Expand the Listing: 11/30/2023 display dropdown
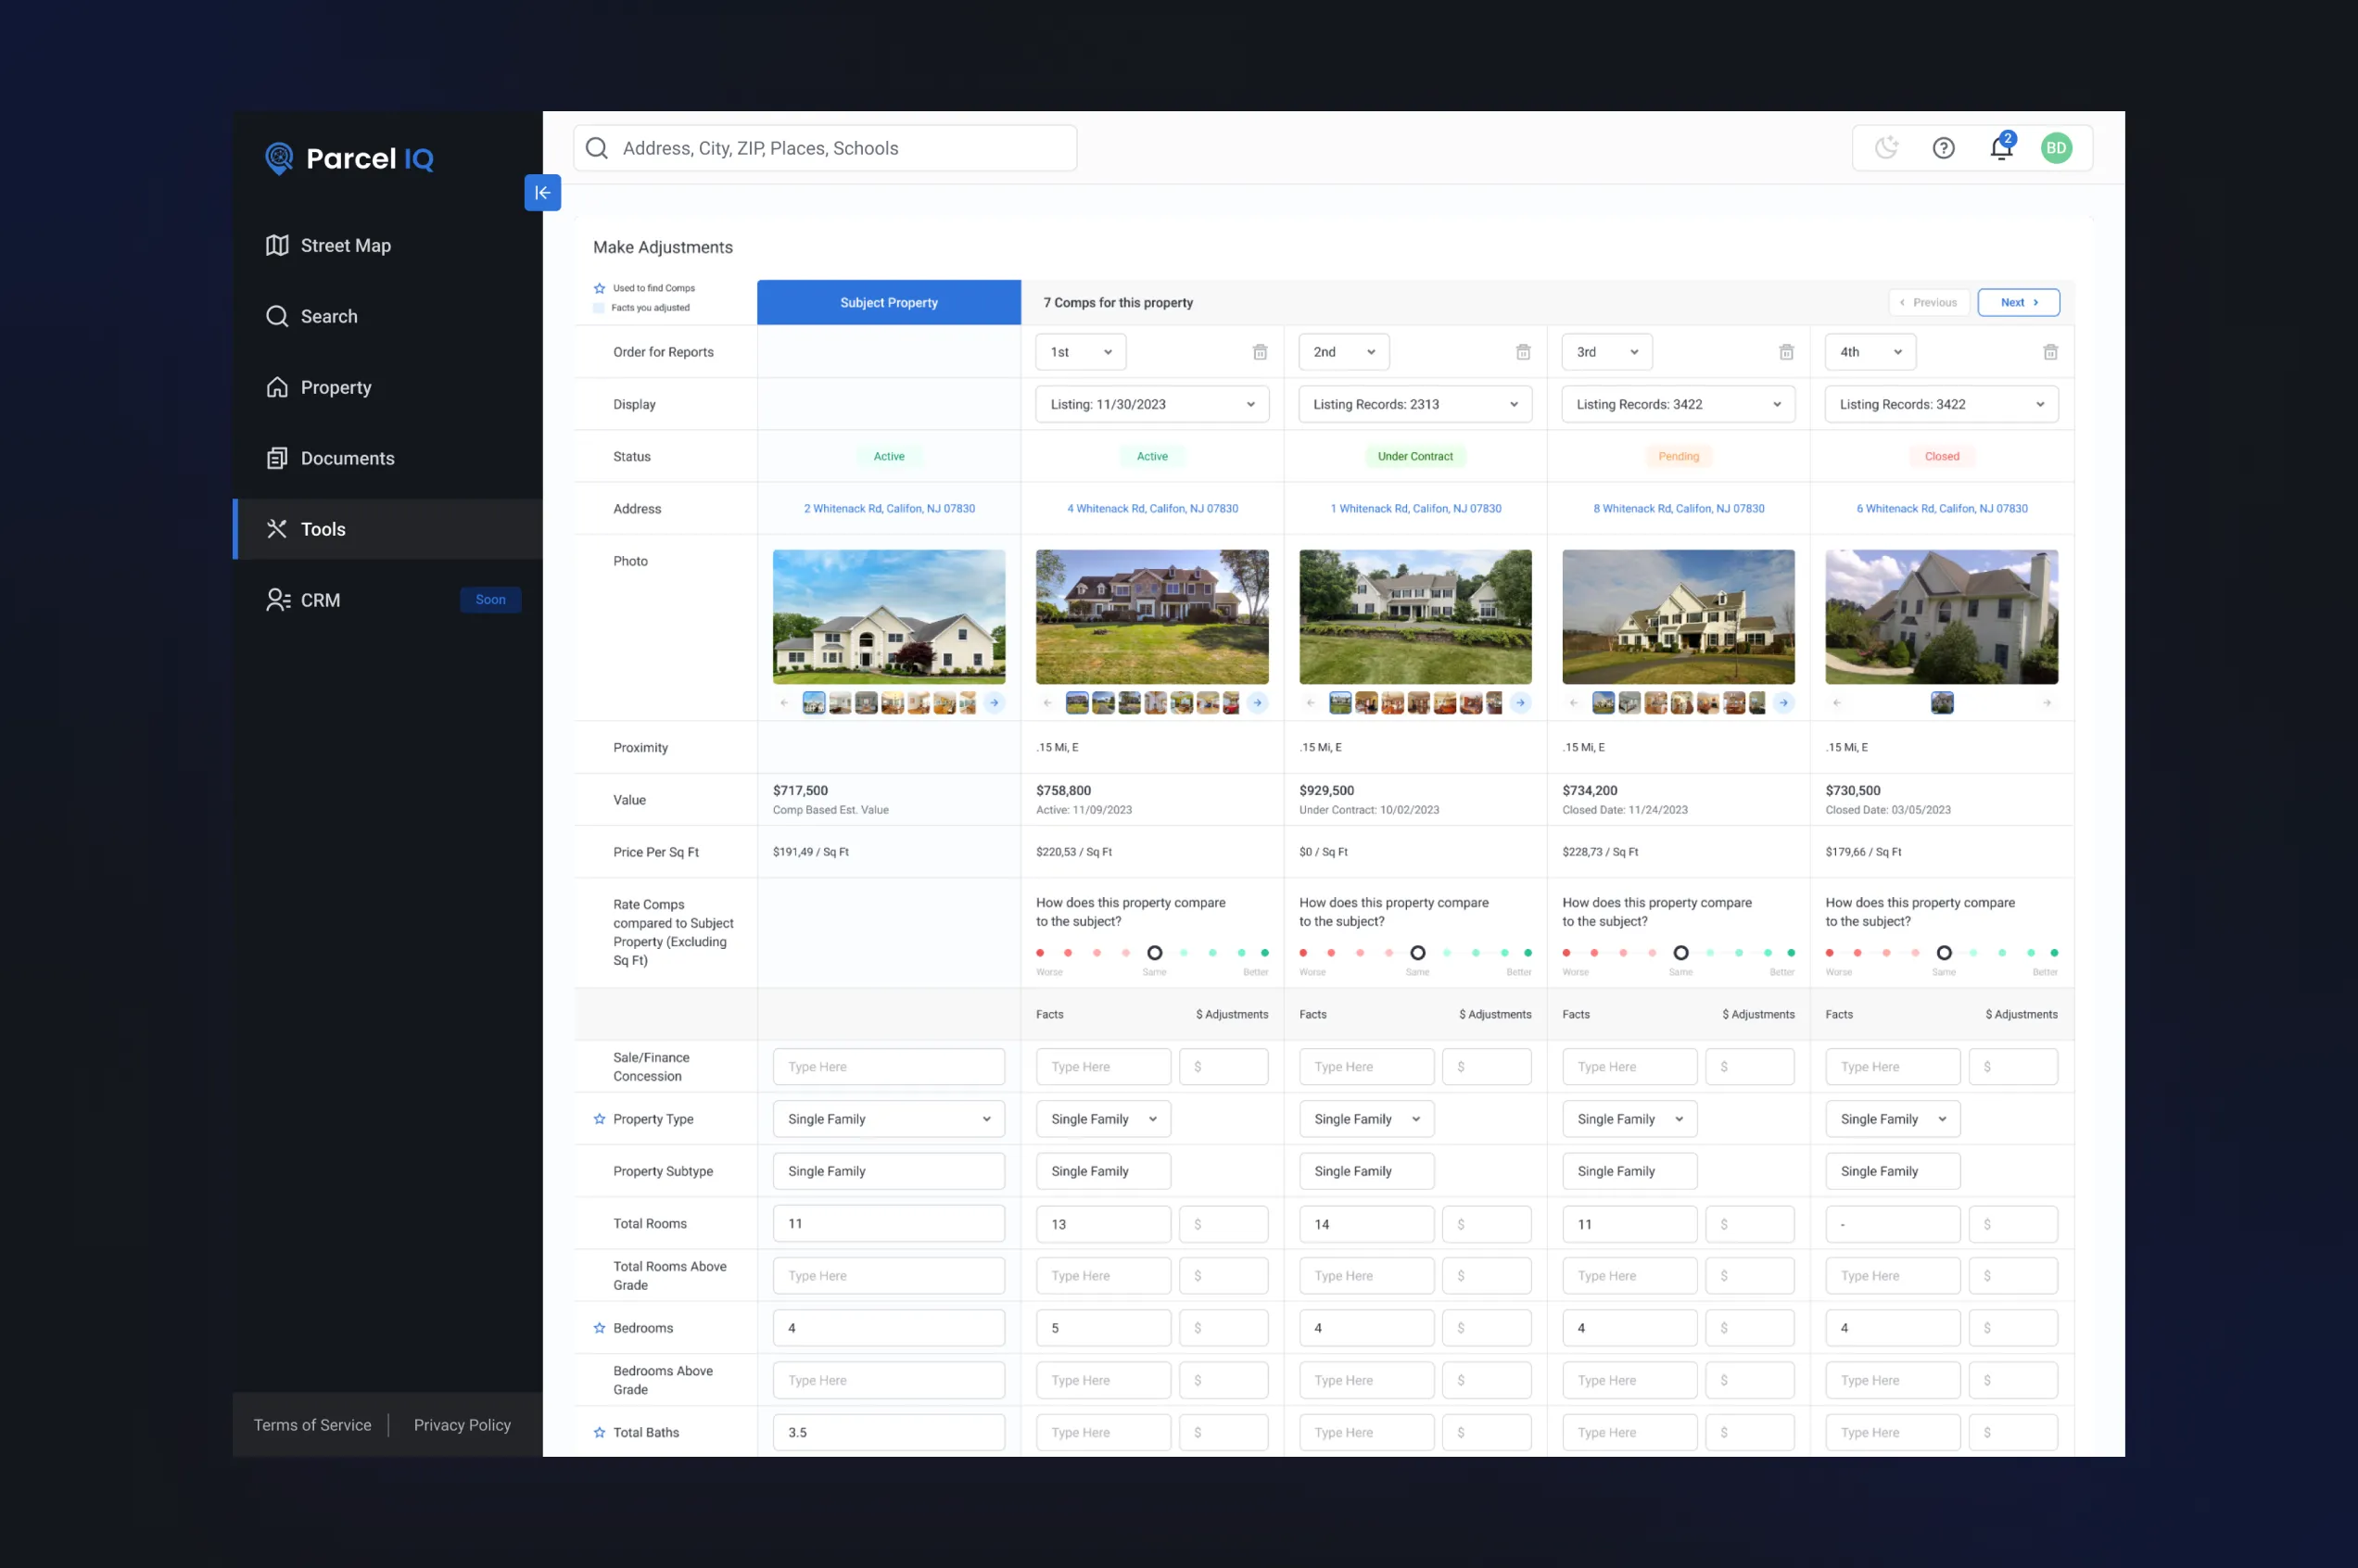Image resolution: width=2358 pixels, height=1568 pixels. (x=1151, y=404)
